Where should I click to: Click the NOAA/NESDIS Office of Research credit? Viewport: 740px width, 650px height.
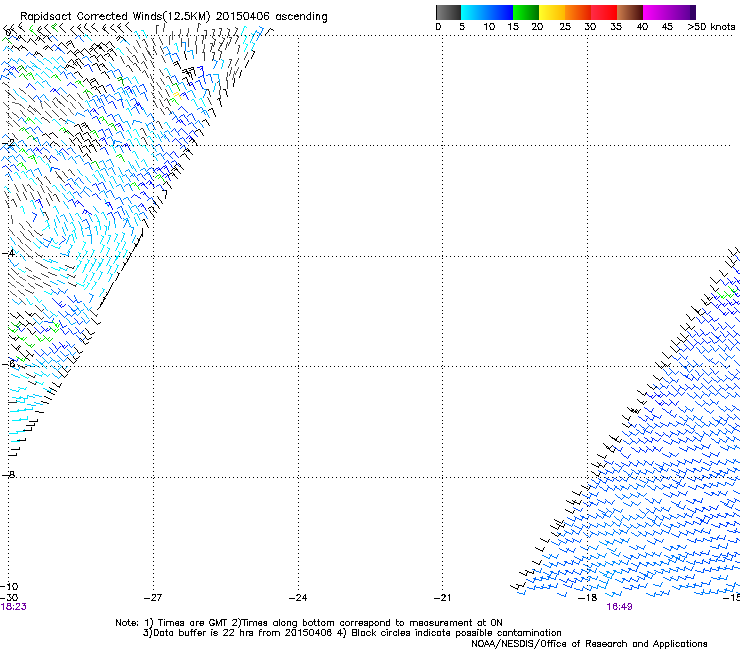point(589,644)
